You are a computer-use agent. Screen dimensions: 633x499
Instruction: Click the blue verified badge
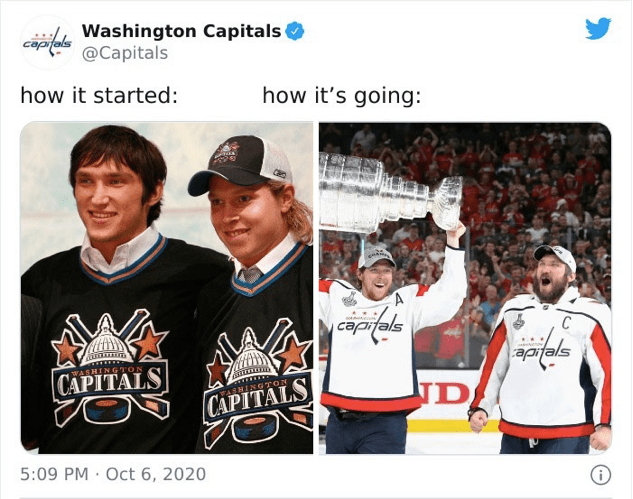(295, 31)
